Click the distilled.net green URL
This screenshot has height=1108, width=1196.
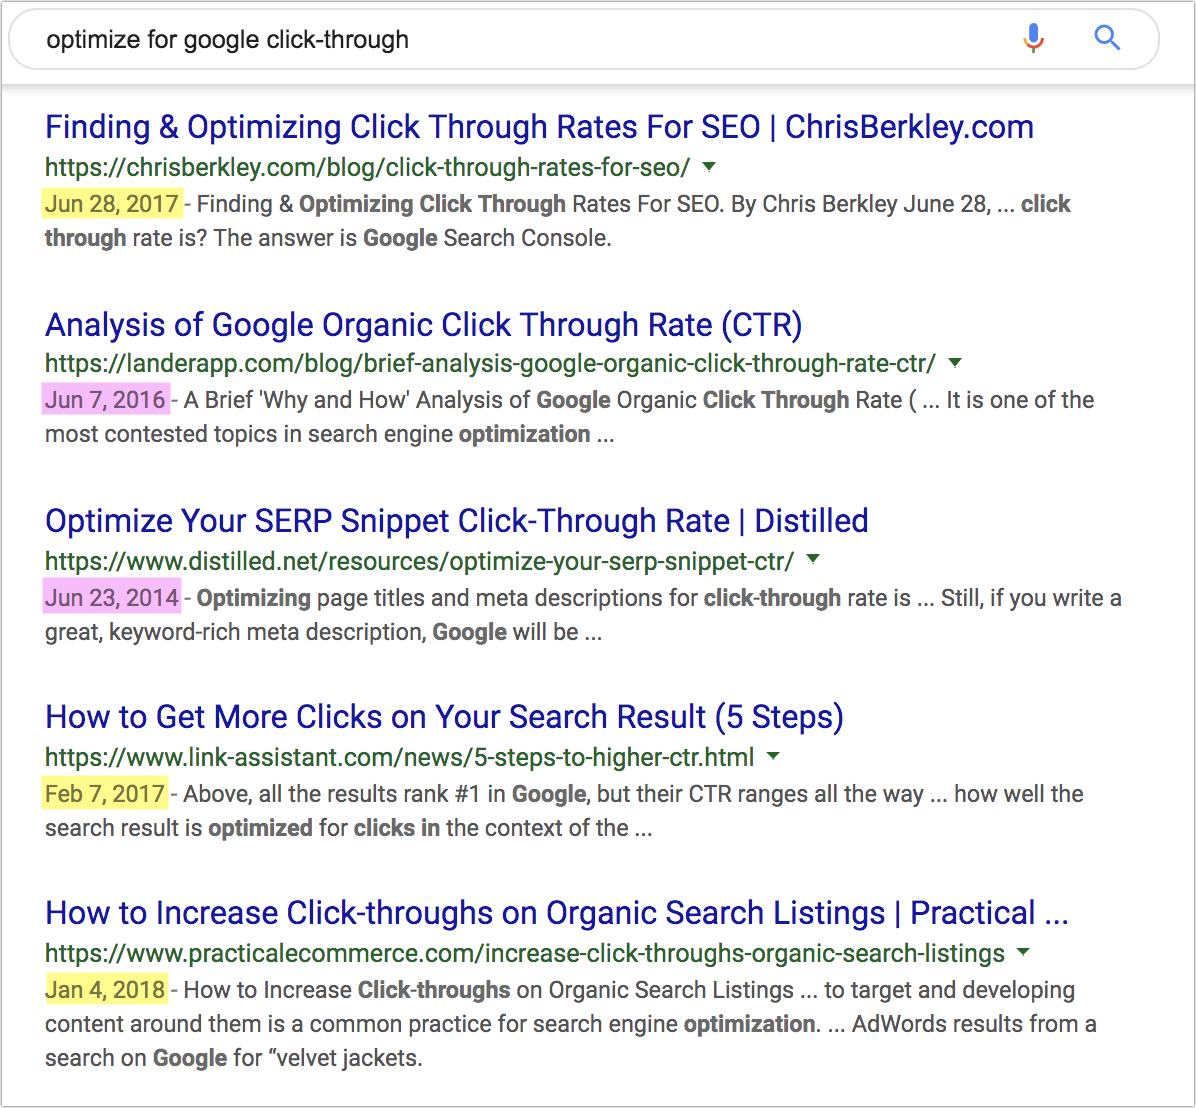(419, 559)
